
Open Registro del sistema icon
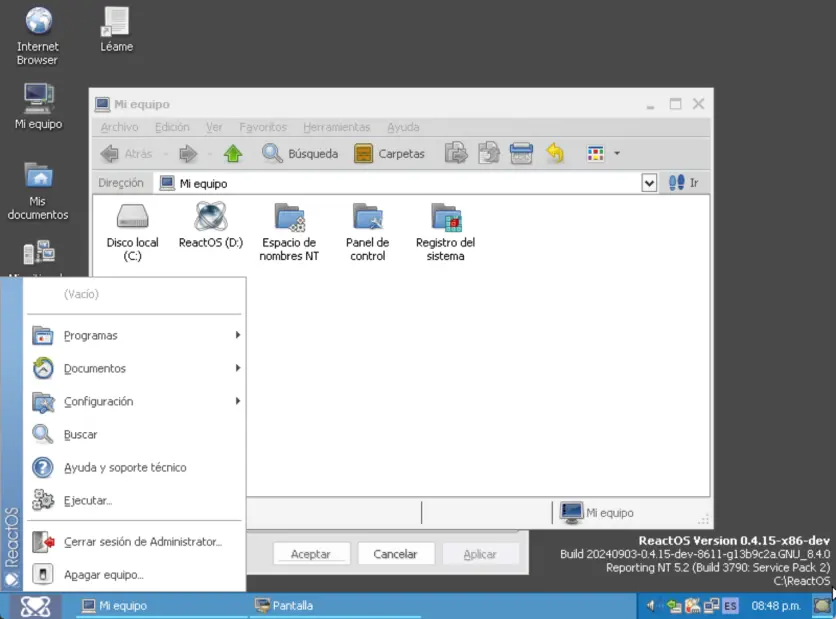(x=445, y=232)
